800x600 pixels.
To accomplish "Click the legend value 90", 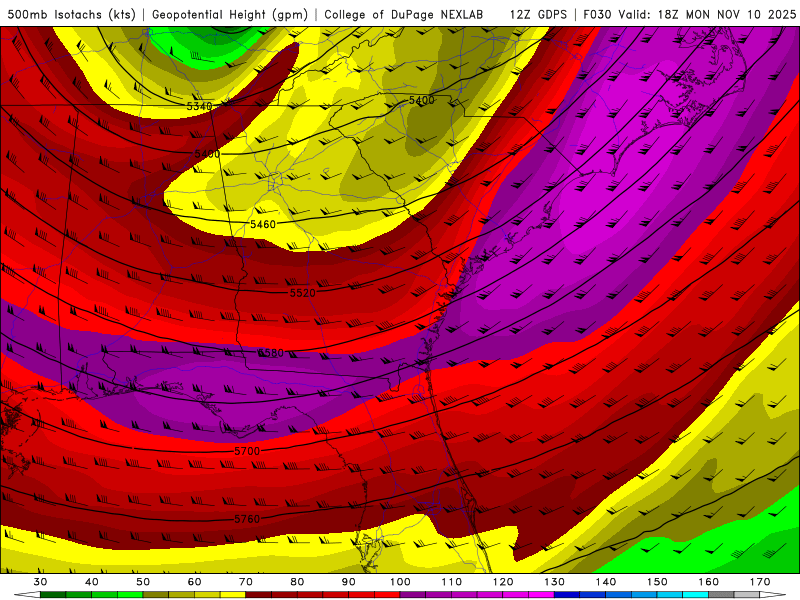I will click(x=348, y=582).
